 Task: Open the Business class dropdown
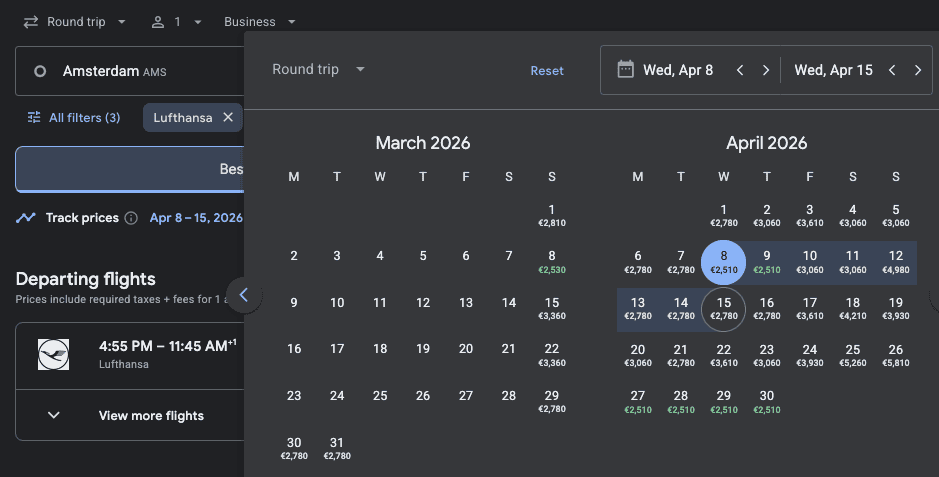tap(260, 21)
